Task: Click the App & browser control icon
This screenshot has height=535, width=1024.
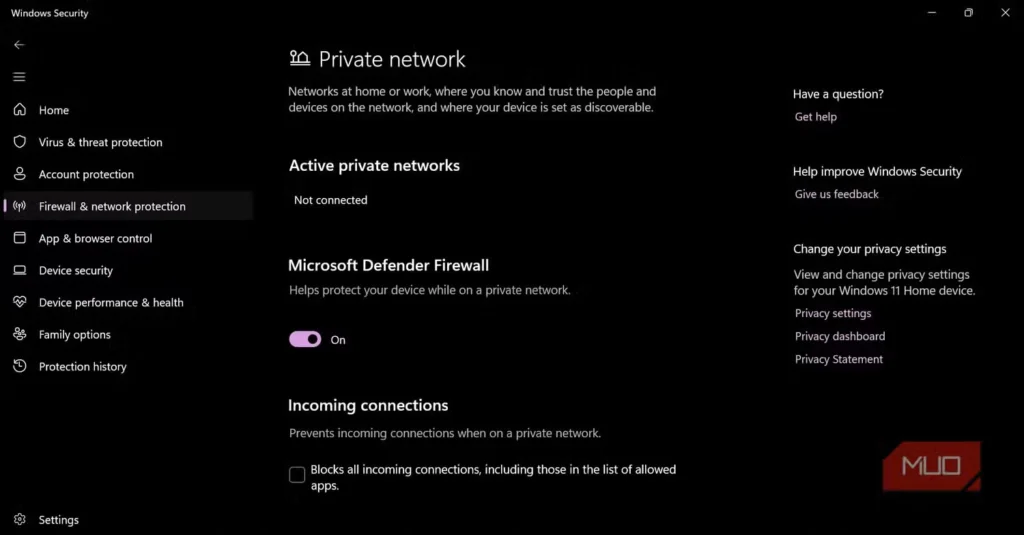Action: (19, 238)
